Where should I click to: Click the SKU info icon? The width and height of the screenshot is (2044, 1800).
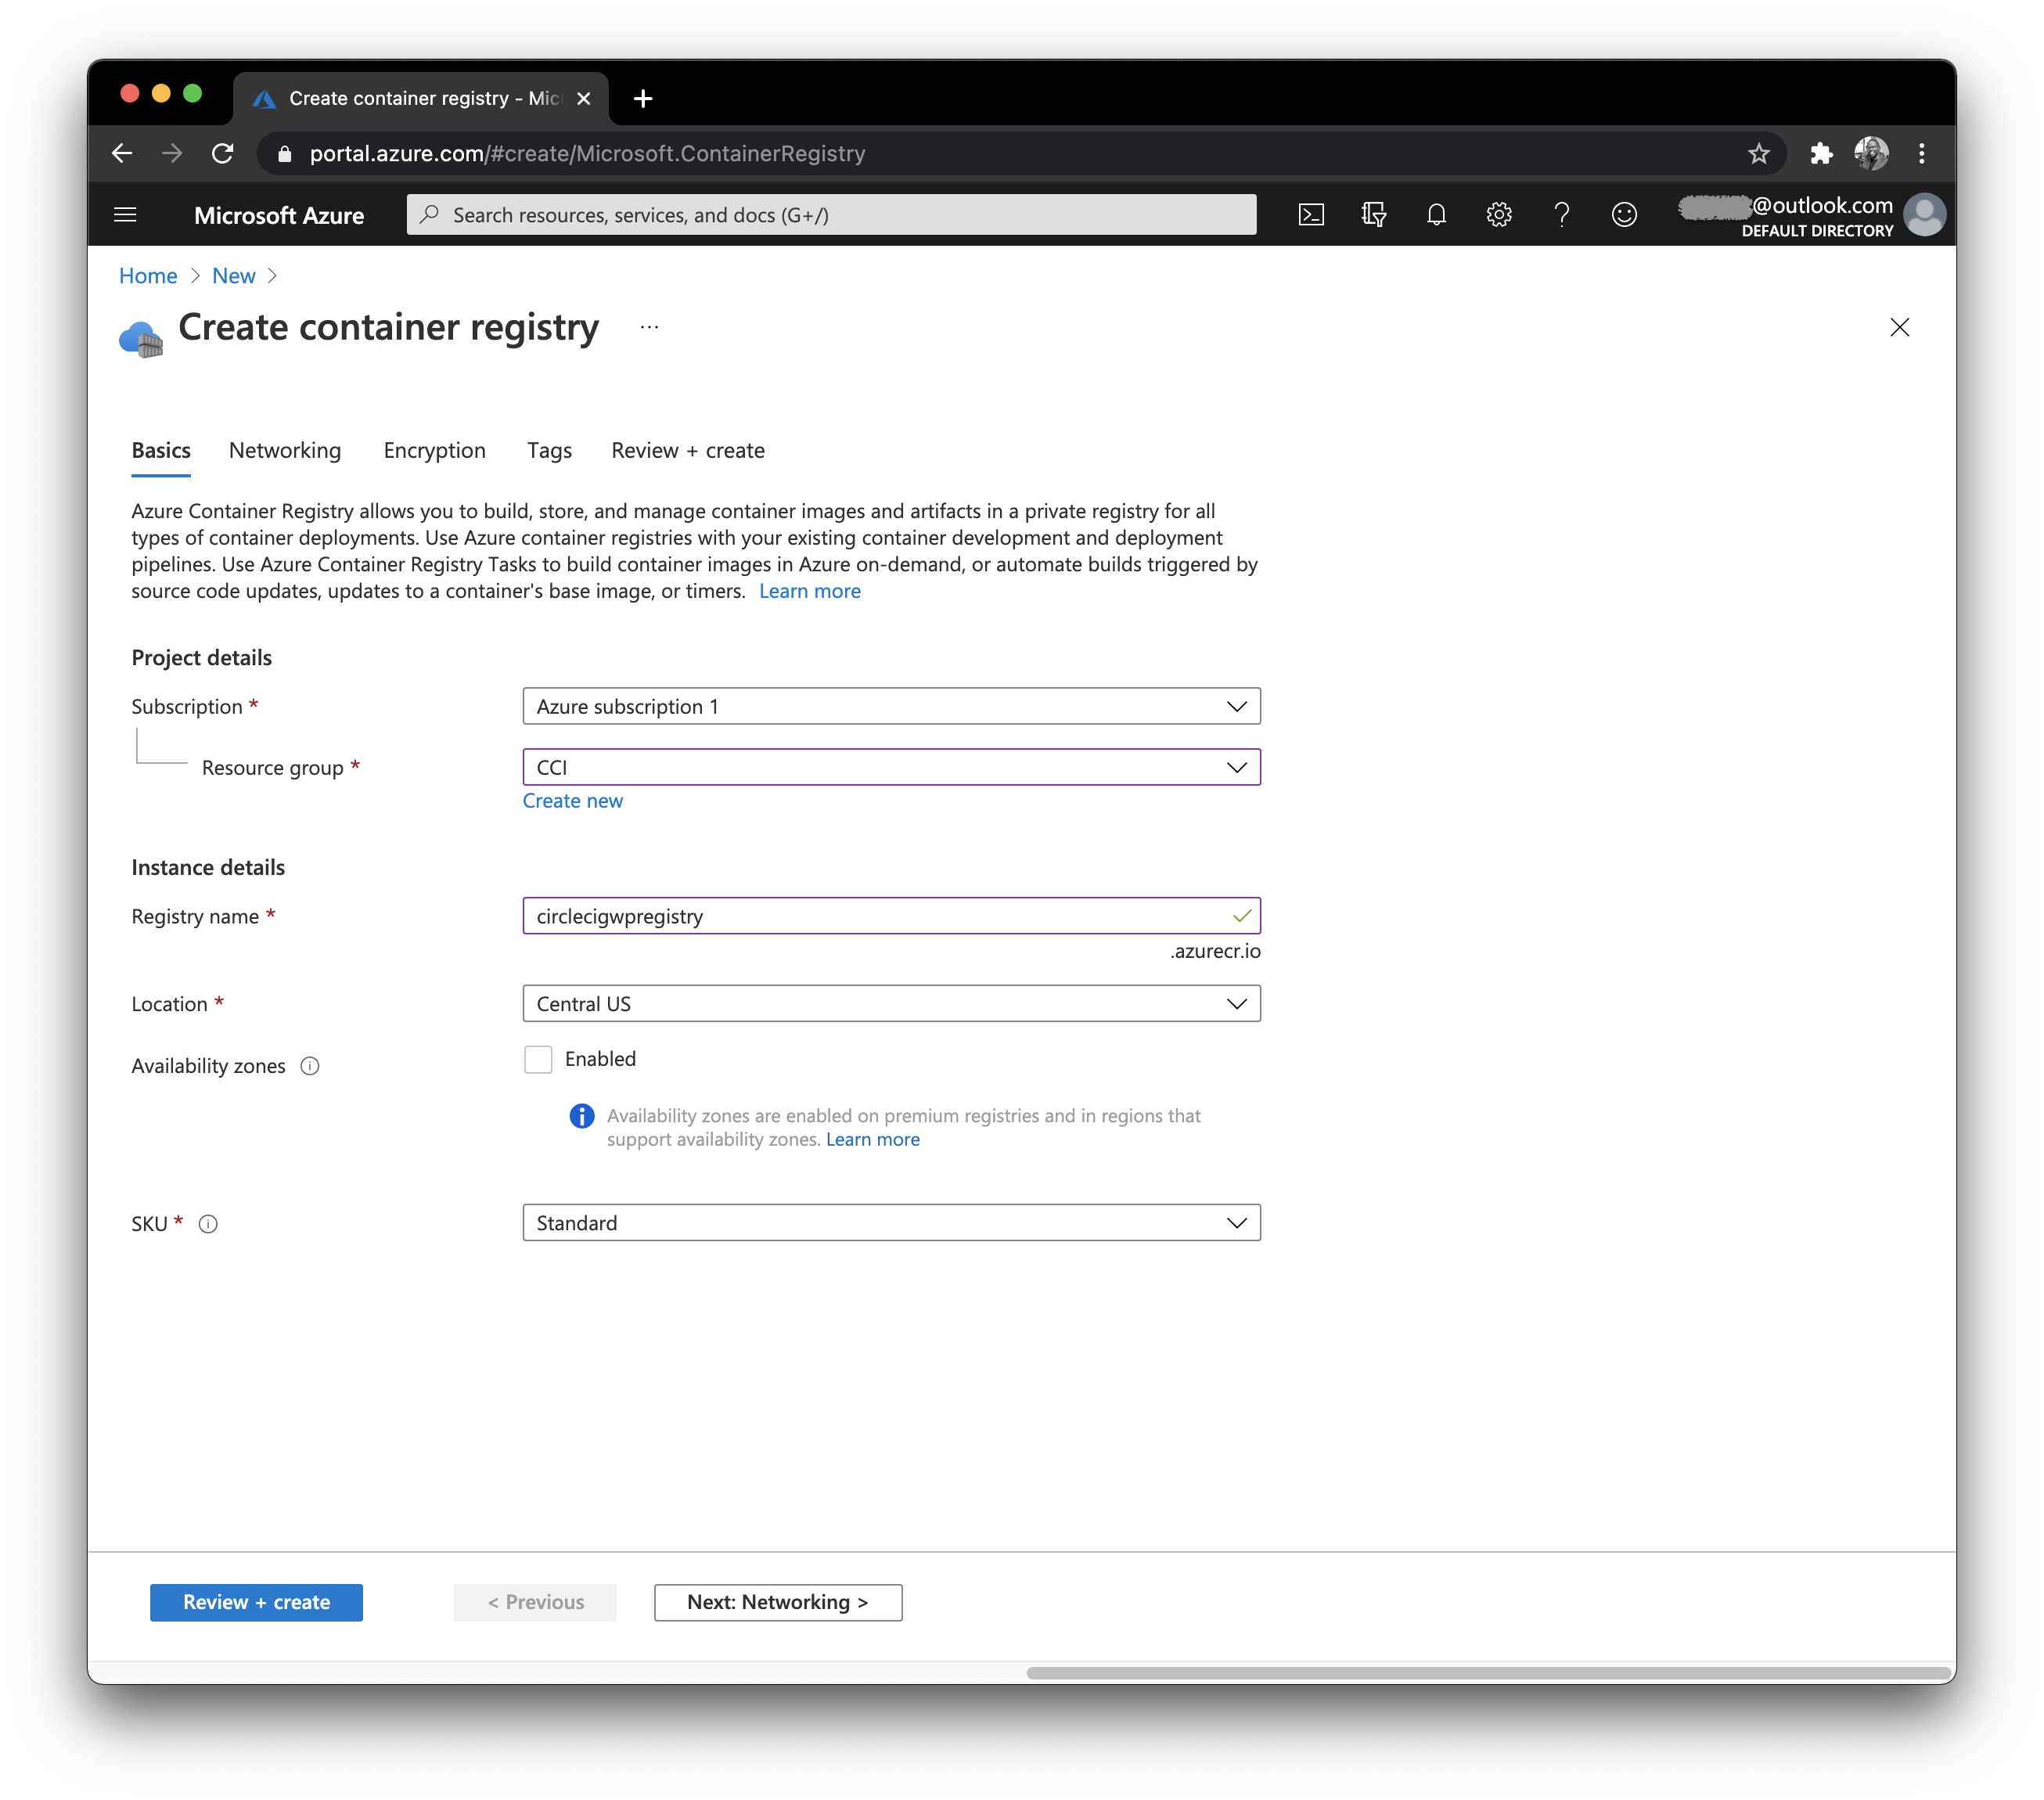pos(208,1223)
